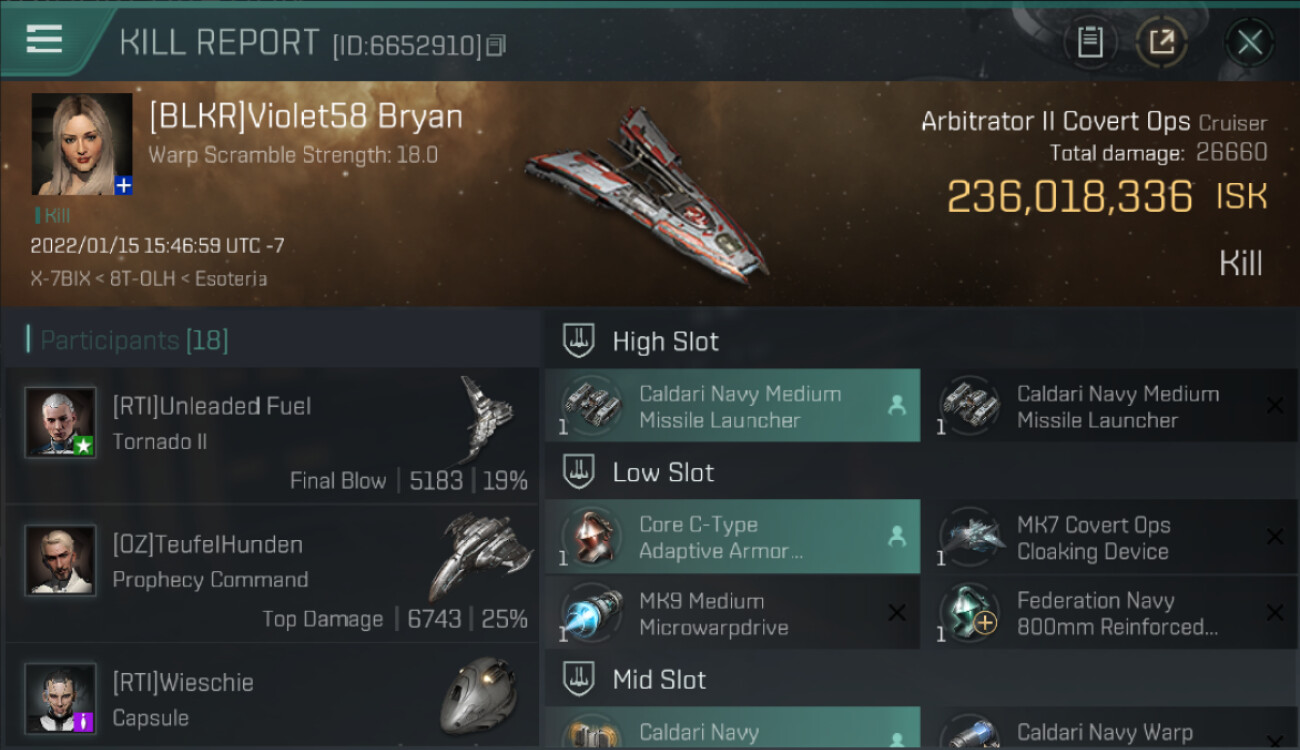This screenshot has width=1300, height=750.
Task: Close the kill report window
Action: click(x=1249, y=42)
